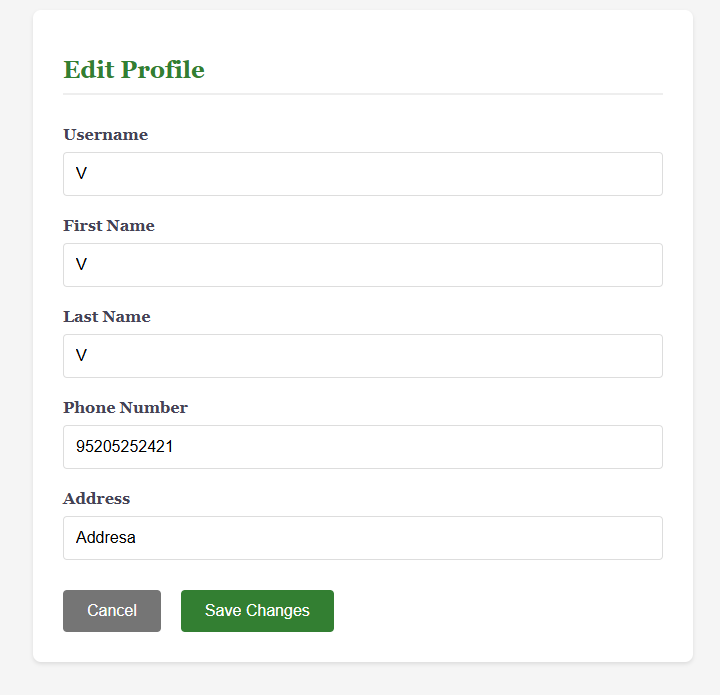Place cursor on the Addresa text

[106, 538]
